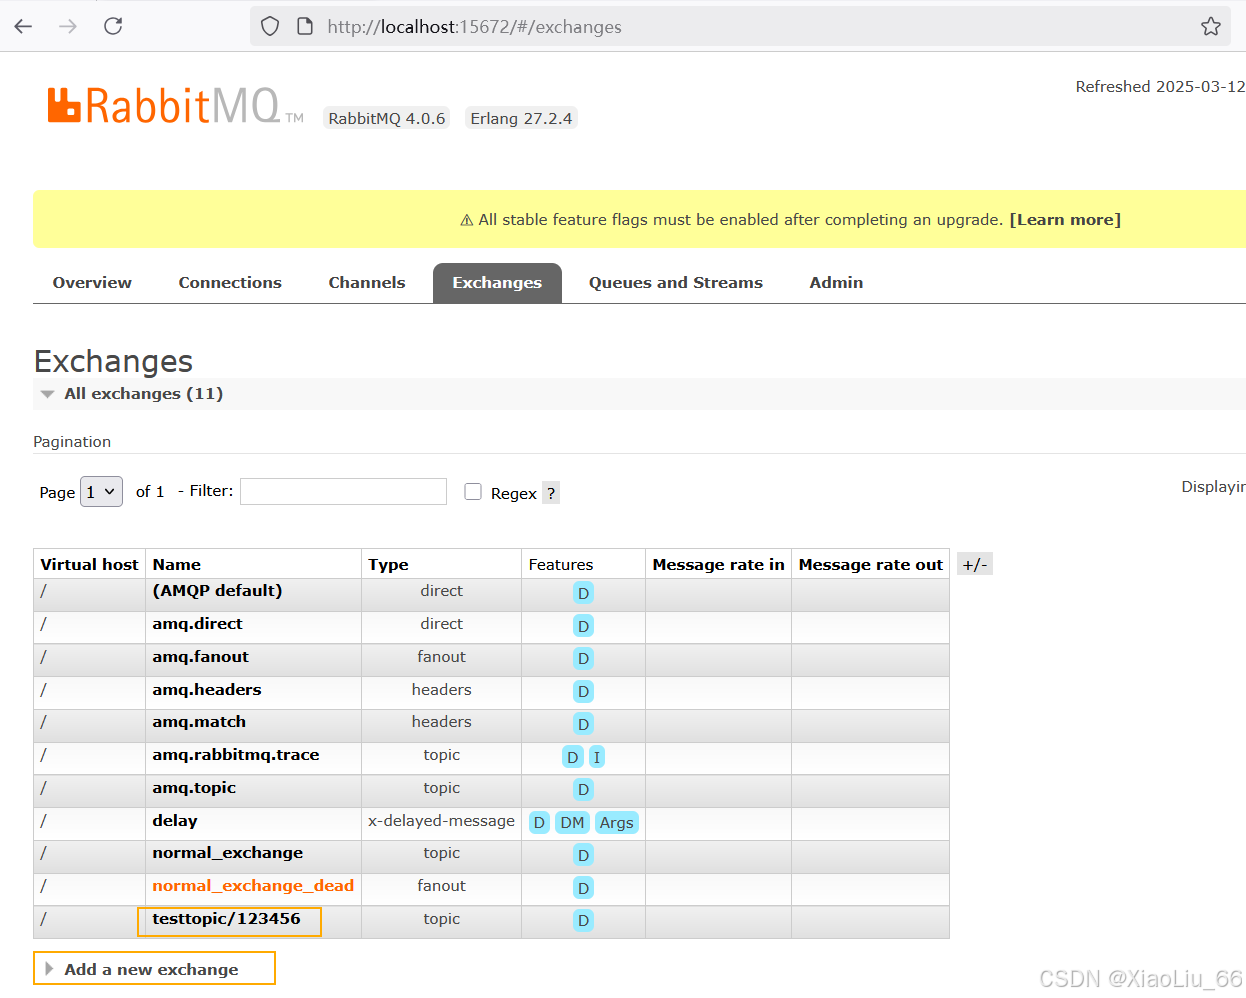
Task: Switch to the Queues and Streams tab
Action: click(675, 282)
